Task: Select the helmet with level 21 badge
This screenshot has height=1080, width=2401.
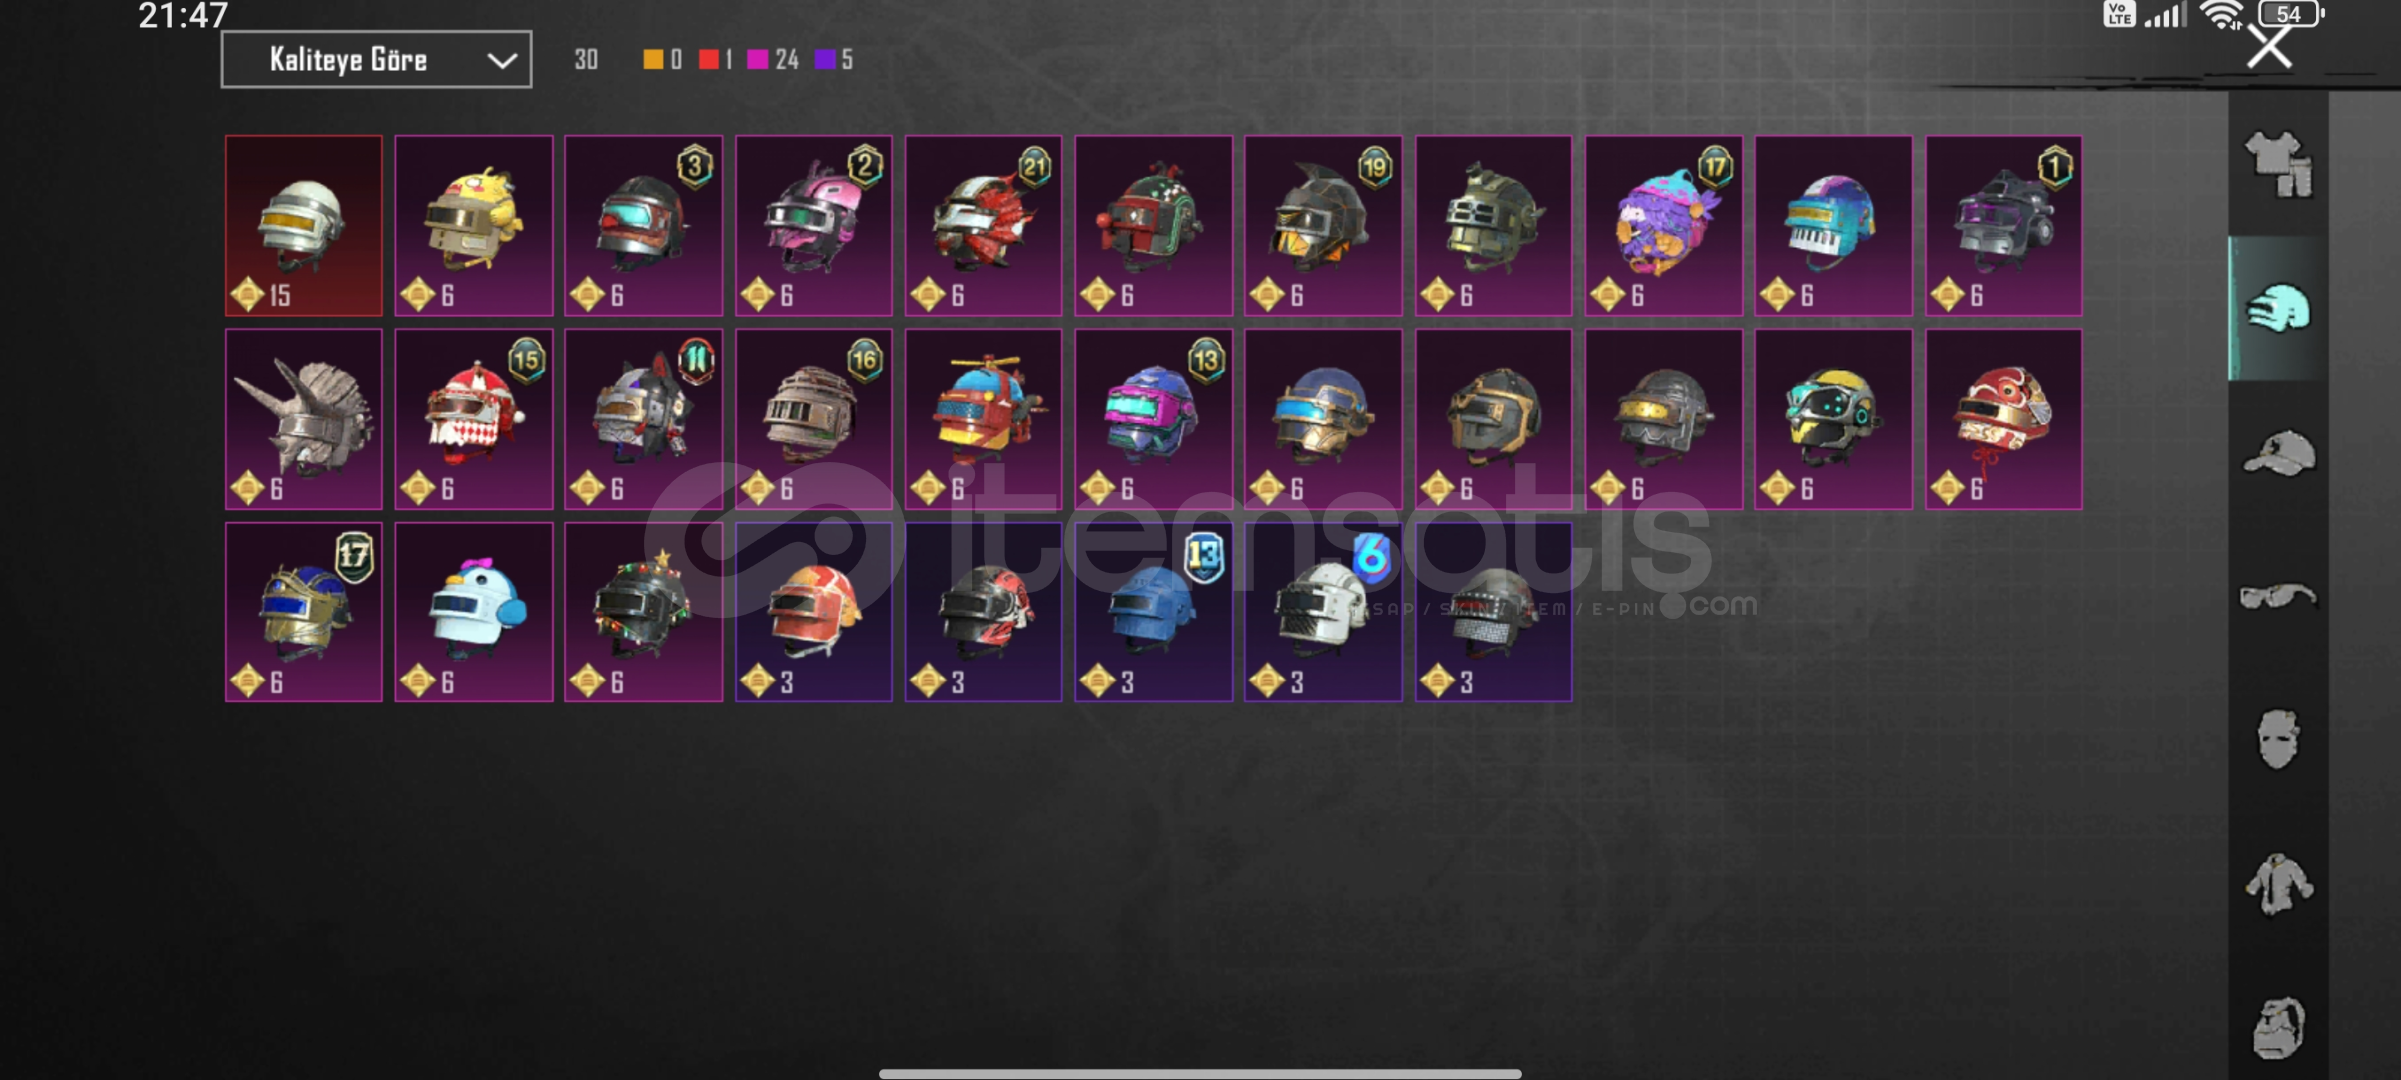Action: click(x=984, y=226)
